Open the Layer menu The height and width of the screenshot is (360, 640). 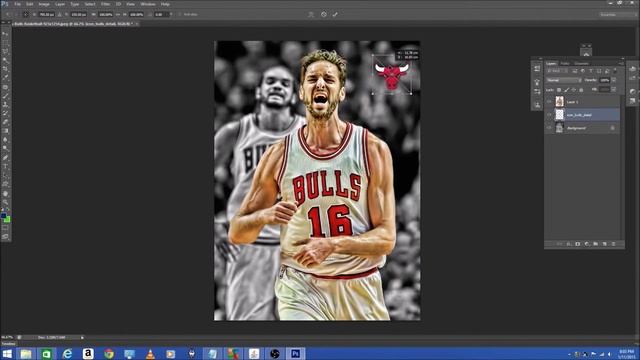[60, 4]
